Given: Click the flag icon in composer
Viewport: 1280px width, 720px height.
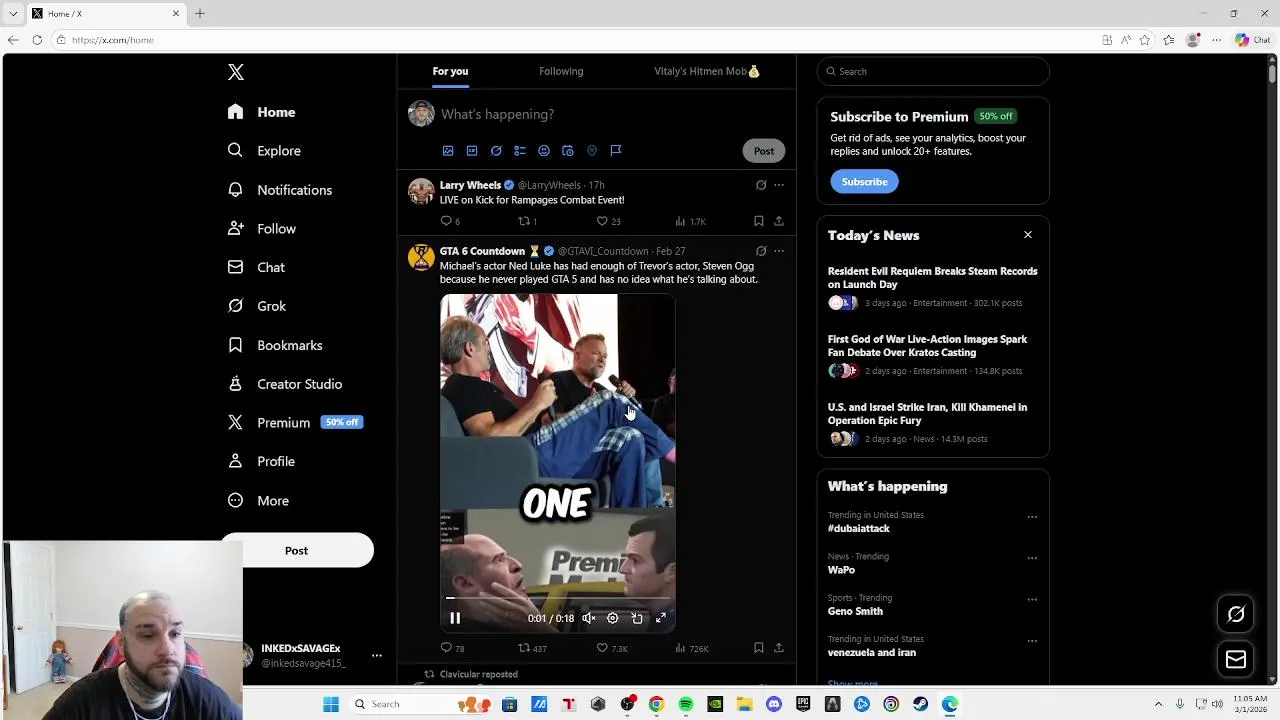Looking at the screenshot, I should click(616, 151).
